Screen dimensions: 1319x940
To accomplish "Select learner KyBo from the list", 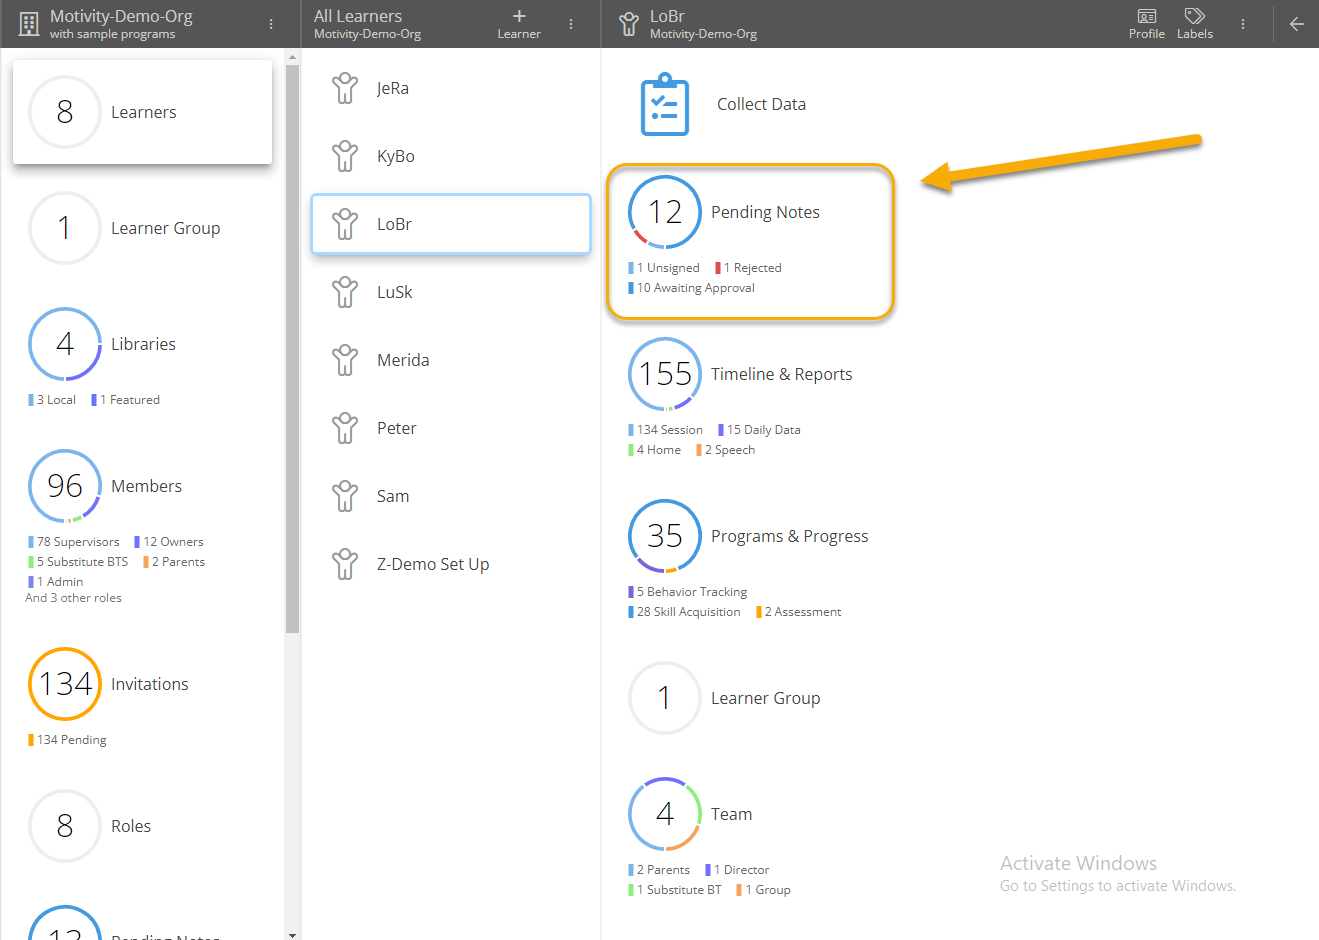I will (x=396, y=156).
